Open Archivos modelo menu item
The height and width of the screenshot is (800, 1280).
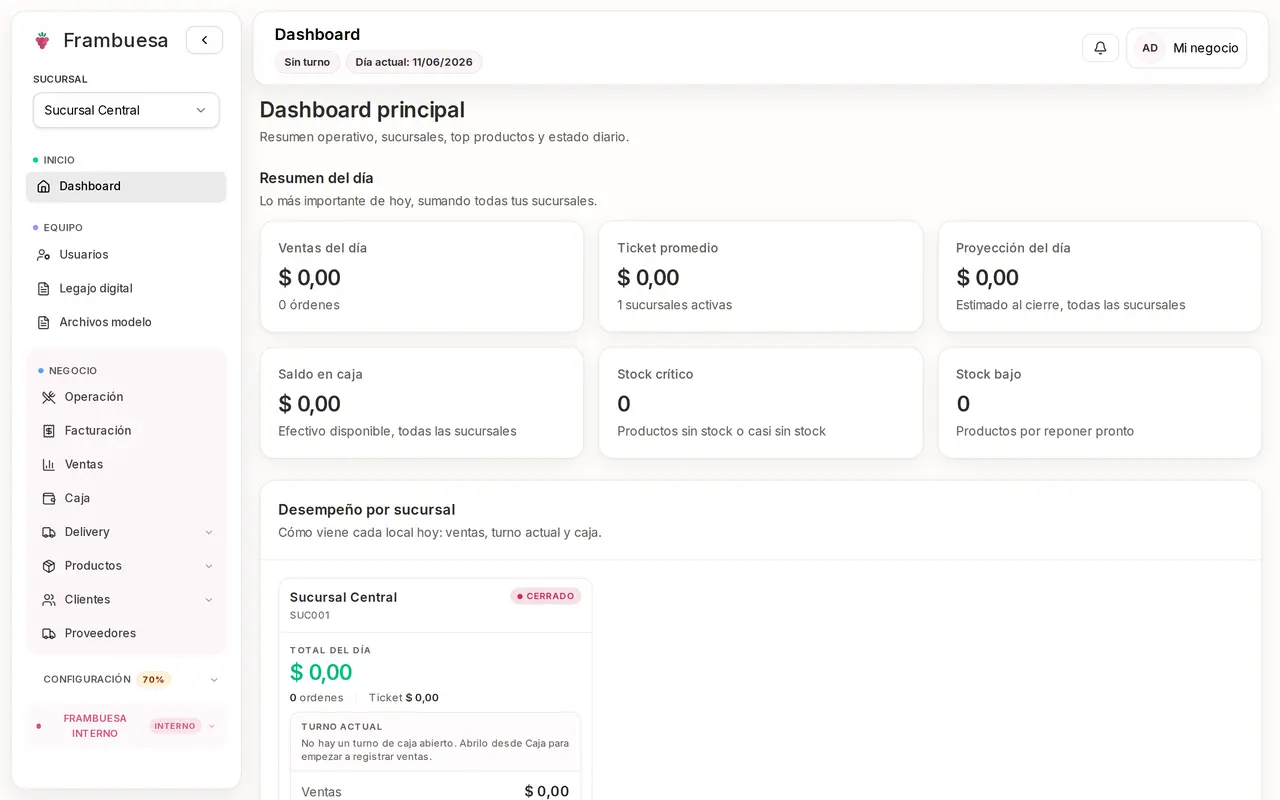(x=126, y=323)
